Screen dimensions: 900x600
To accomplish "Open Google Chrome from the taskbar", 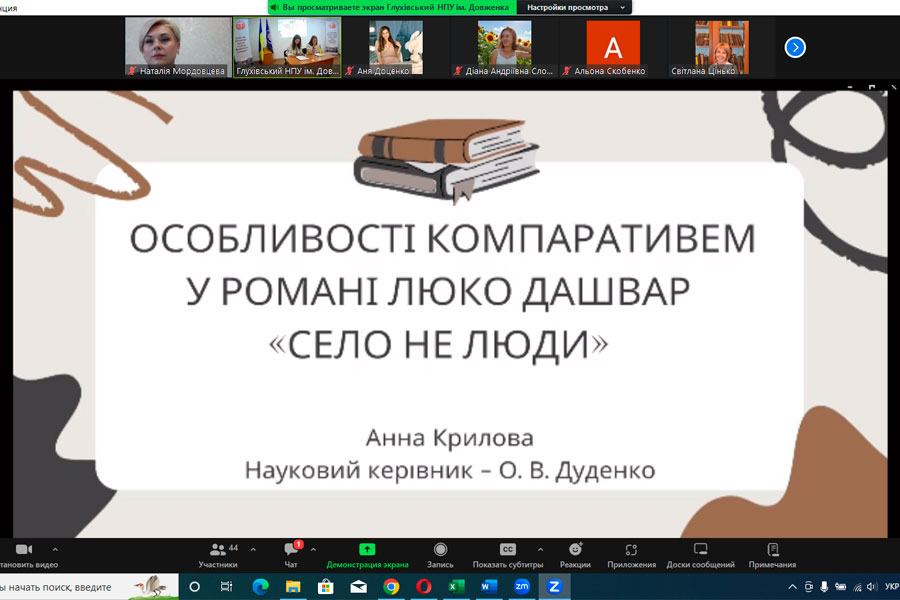I will point(391,587).
